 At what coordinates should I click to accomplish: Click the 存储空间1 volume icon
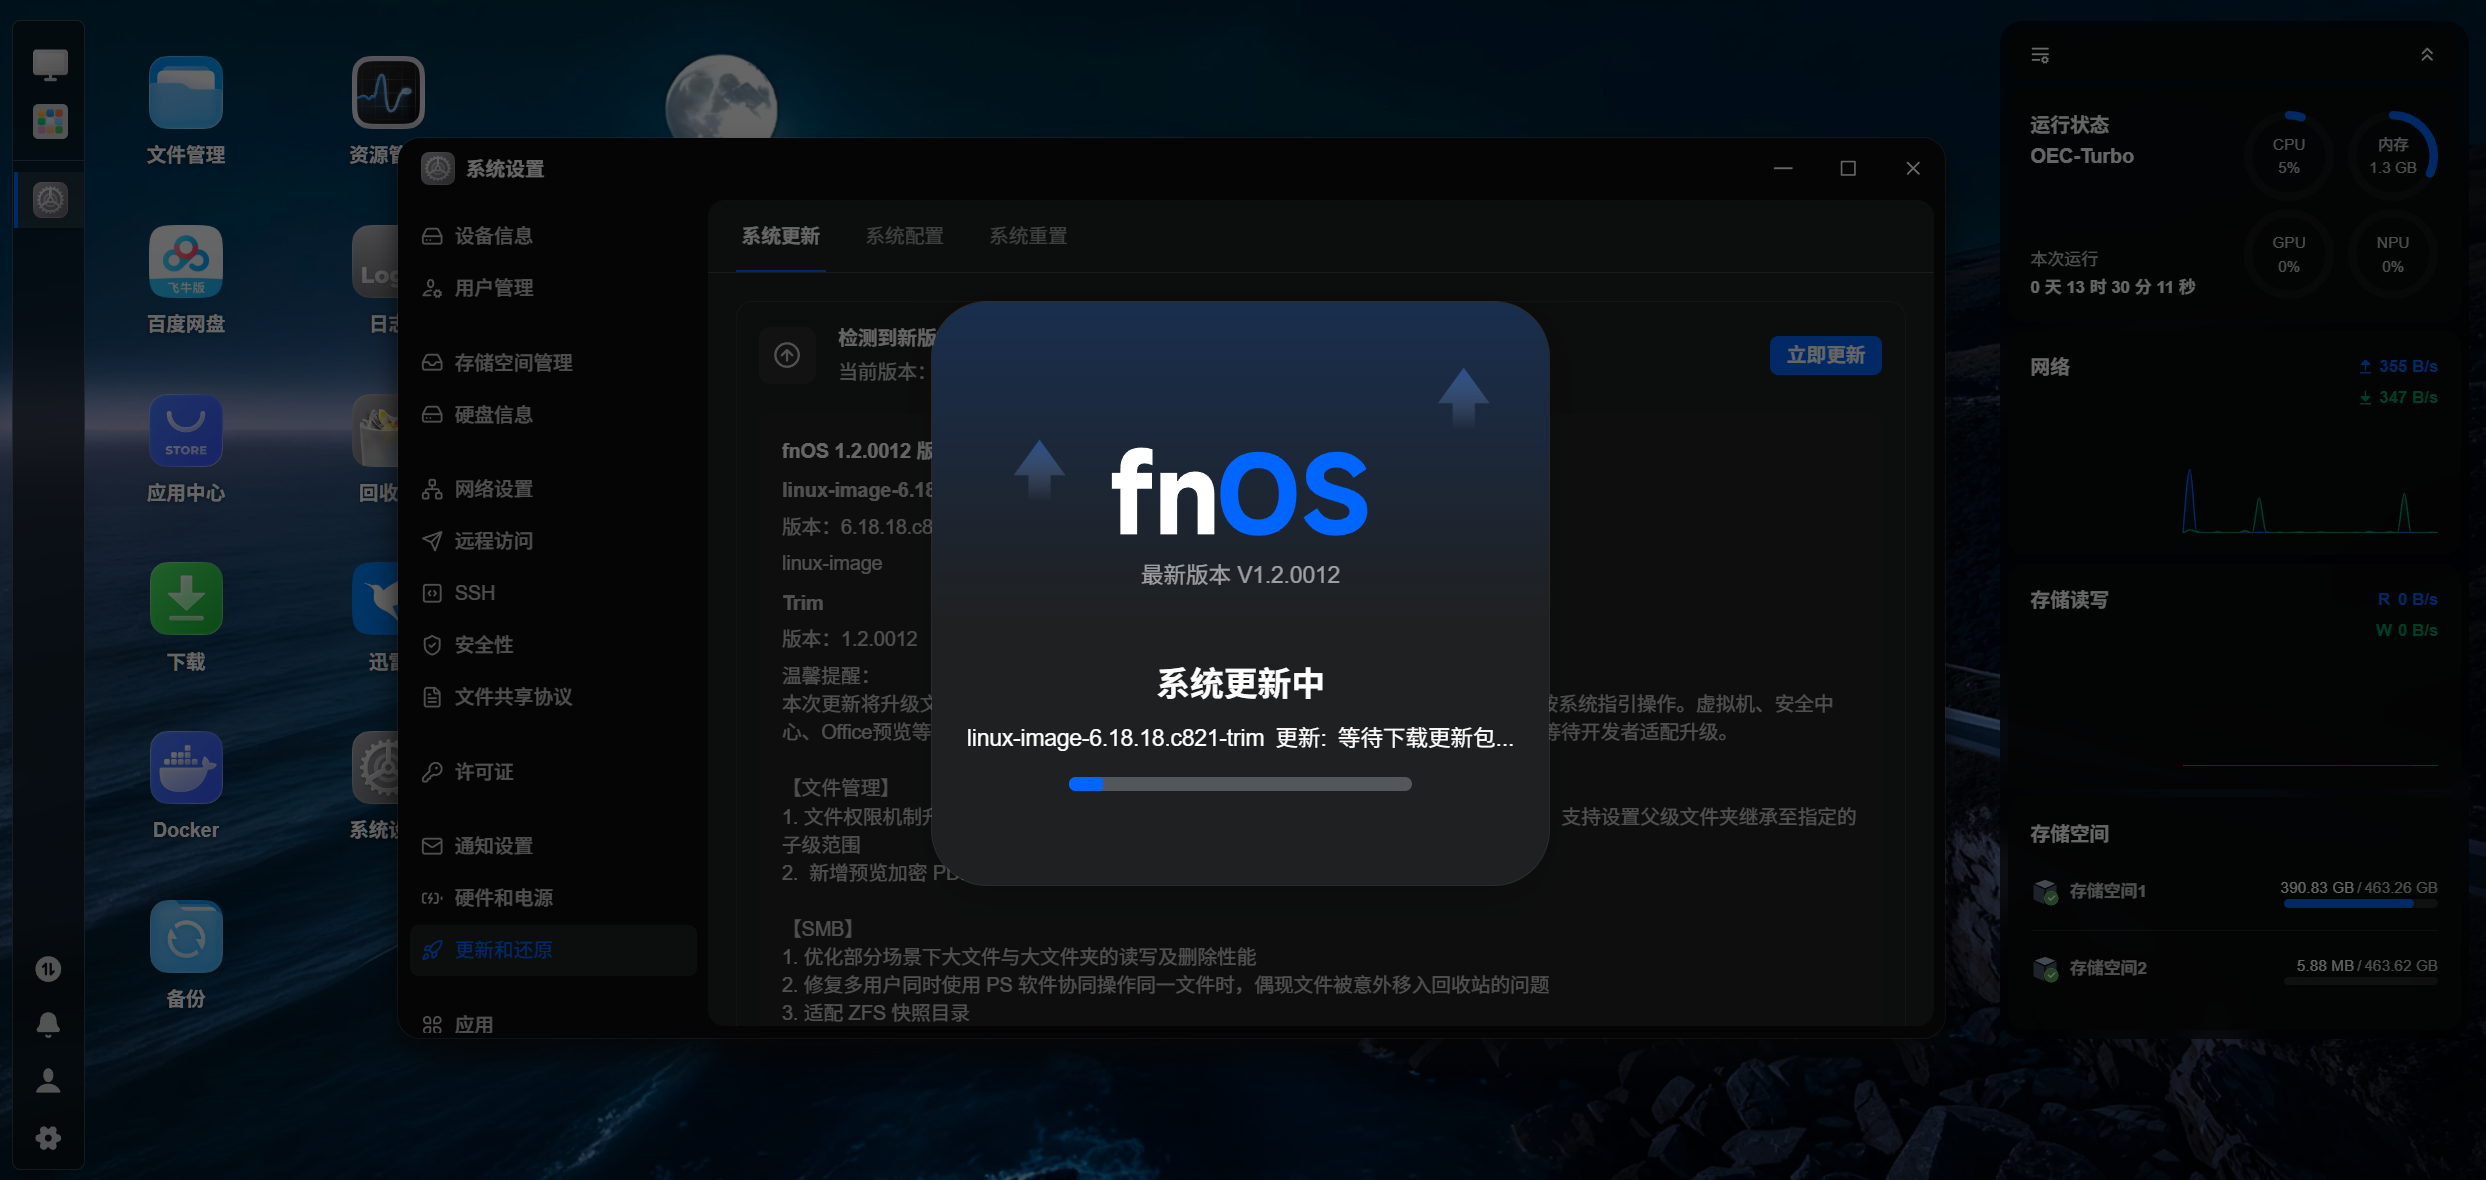point(2045,891)
